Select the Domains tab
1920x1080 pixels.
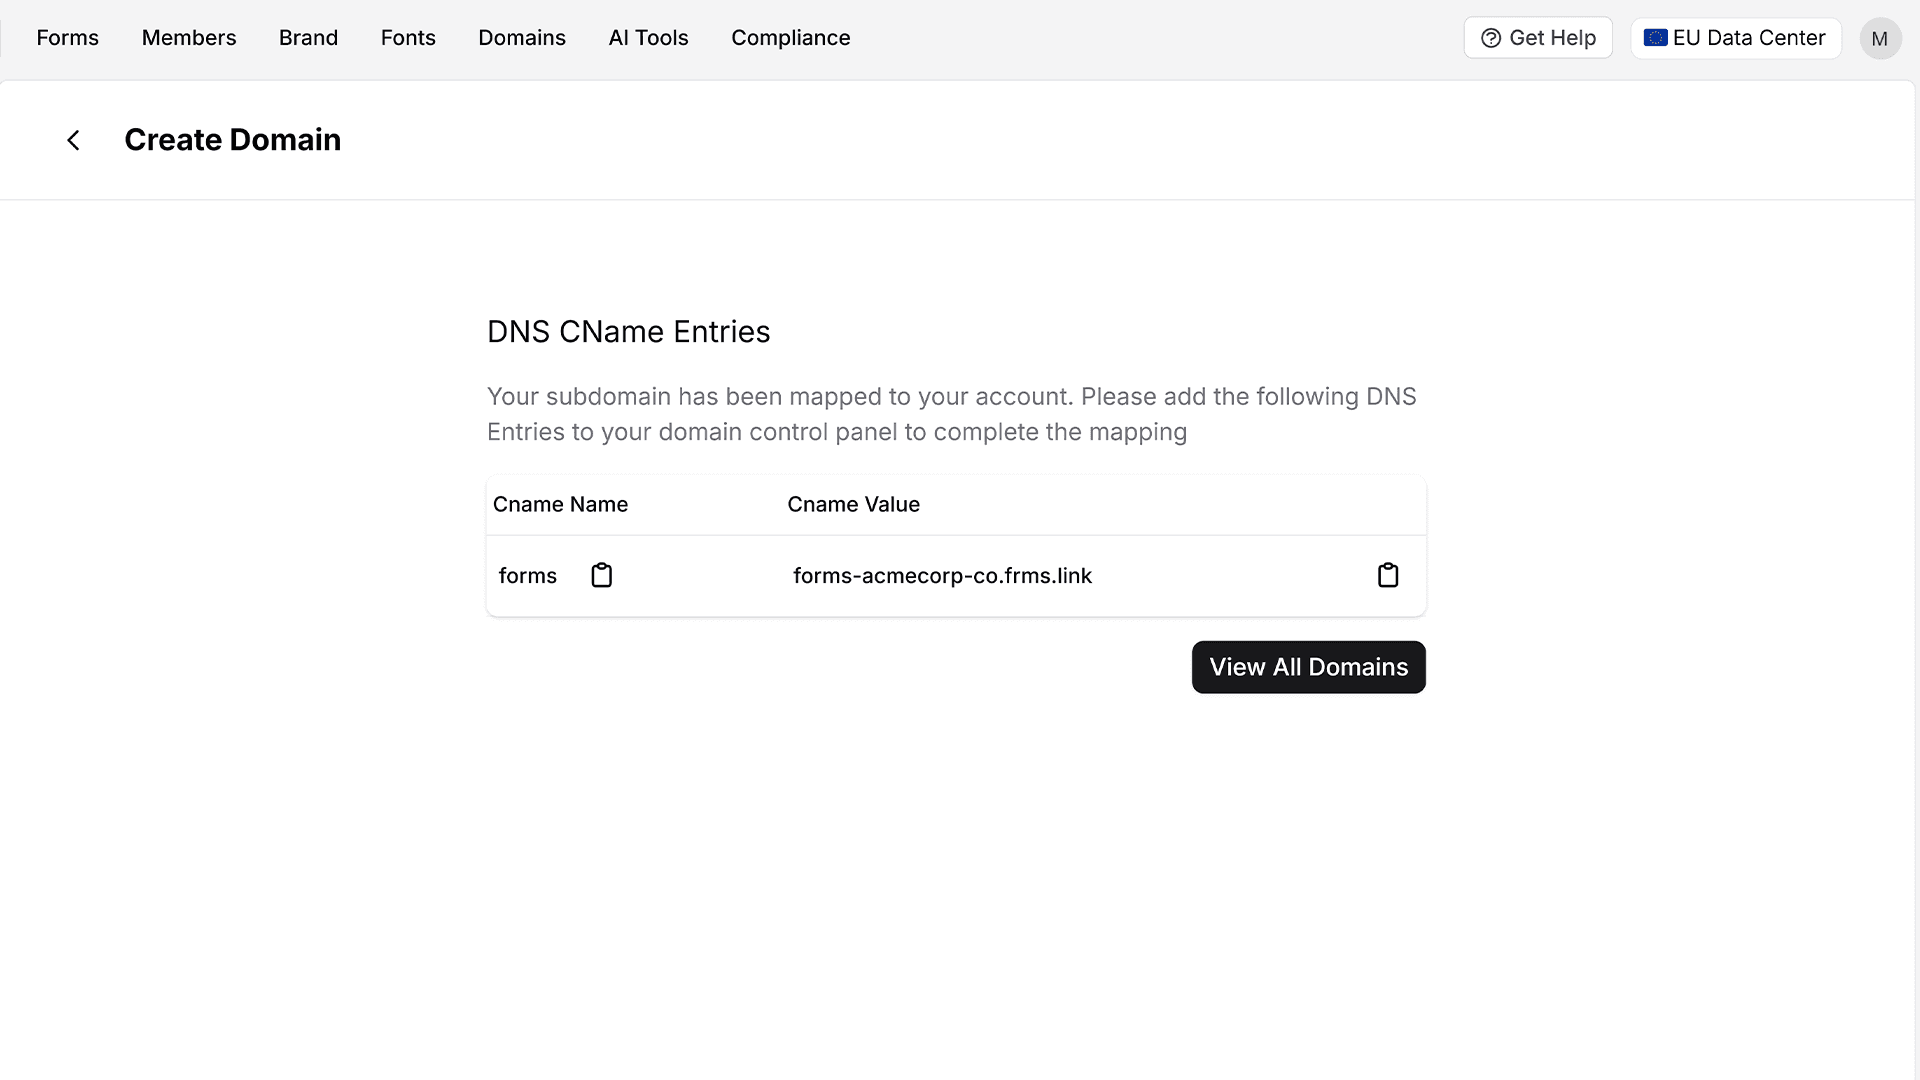click(522, 38)
